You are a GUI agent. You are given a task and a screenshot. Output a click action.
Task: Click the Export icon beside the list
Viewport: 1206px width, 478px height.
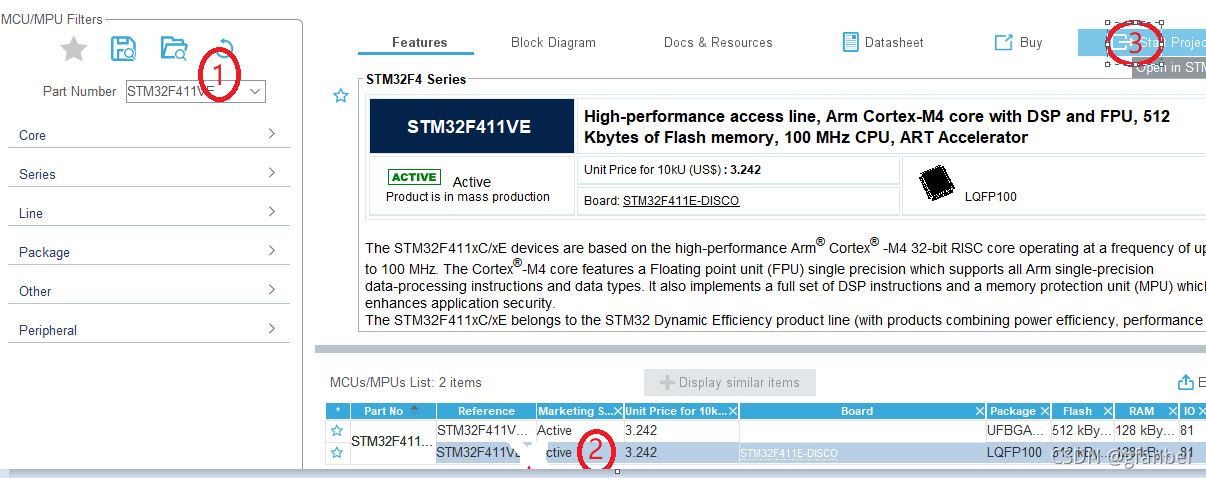pyautogui.click(x=1186, y=382)
